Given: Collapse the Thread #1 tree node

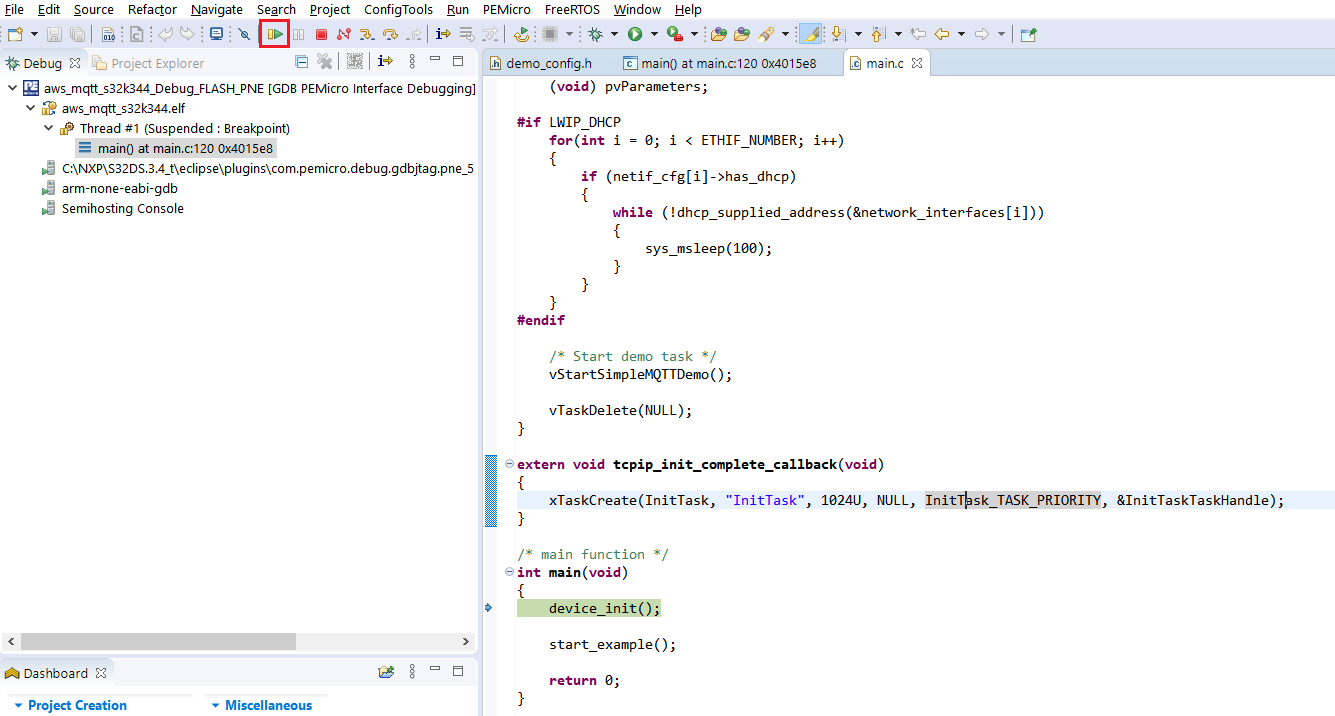Looking at the screenshot, I should click(x=49, y=128).
